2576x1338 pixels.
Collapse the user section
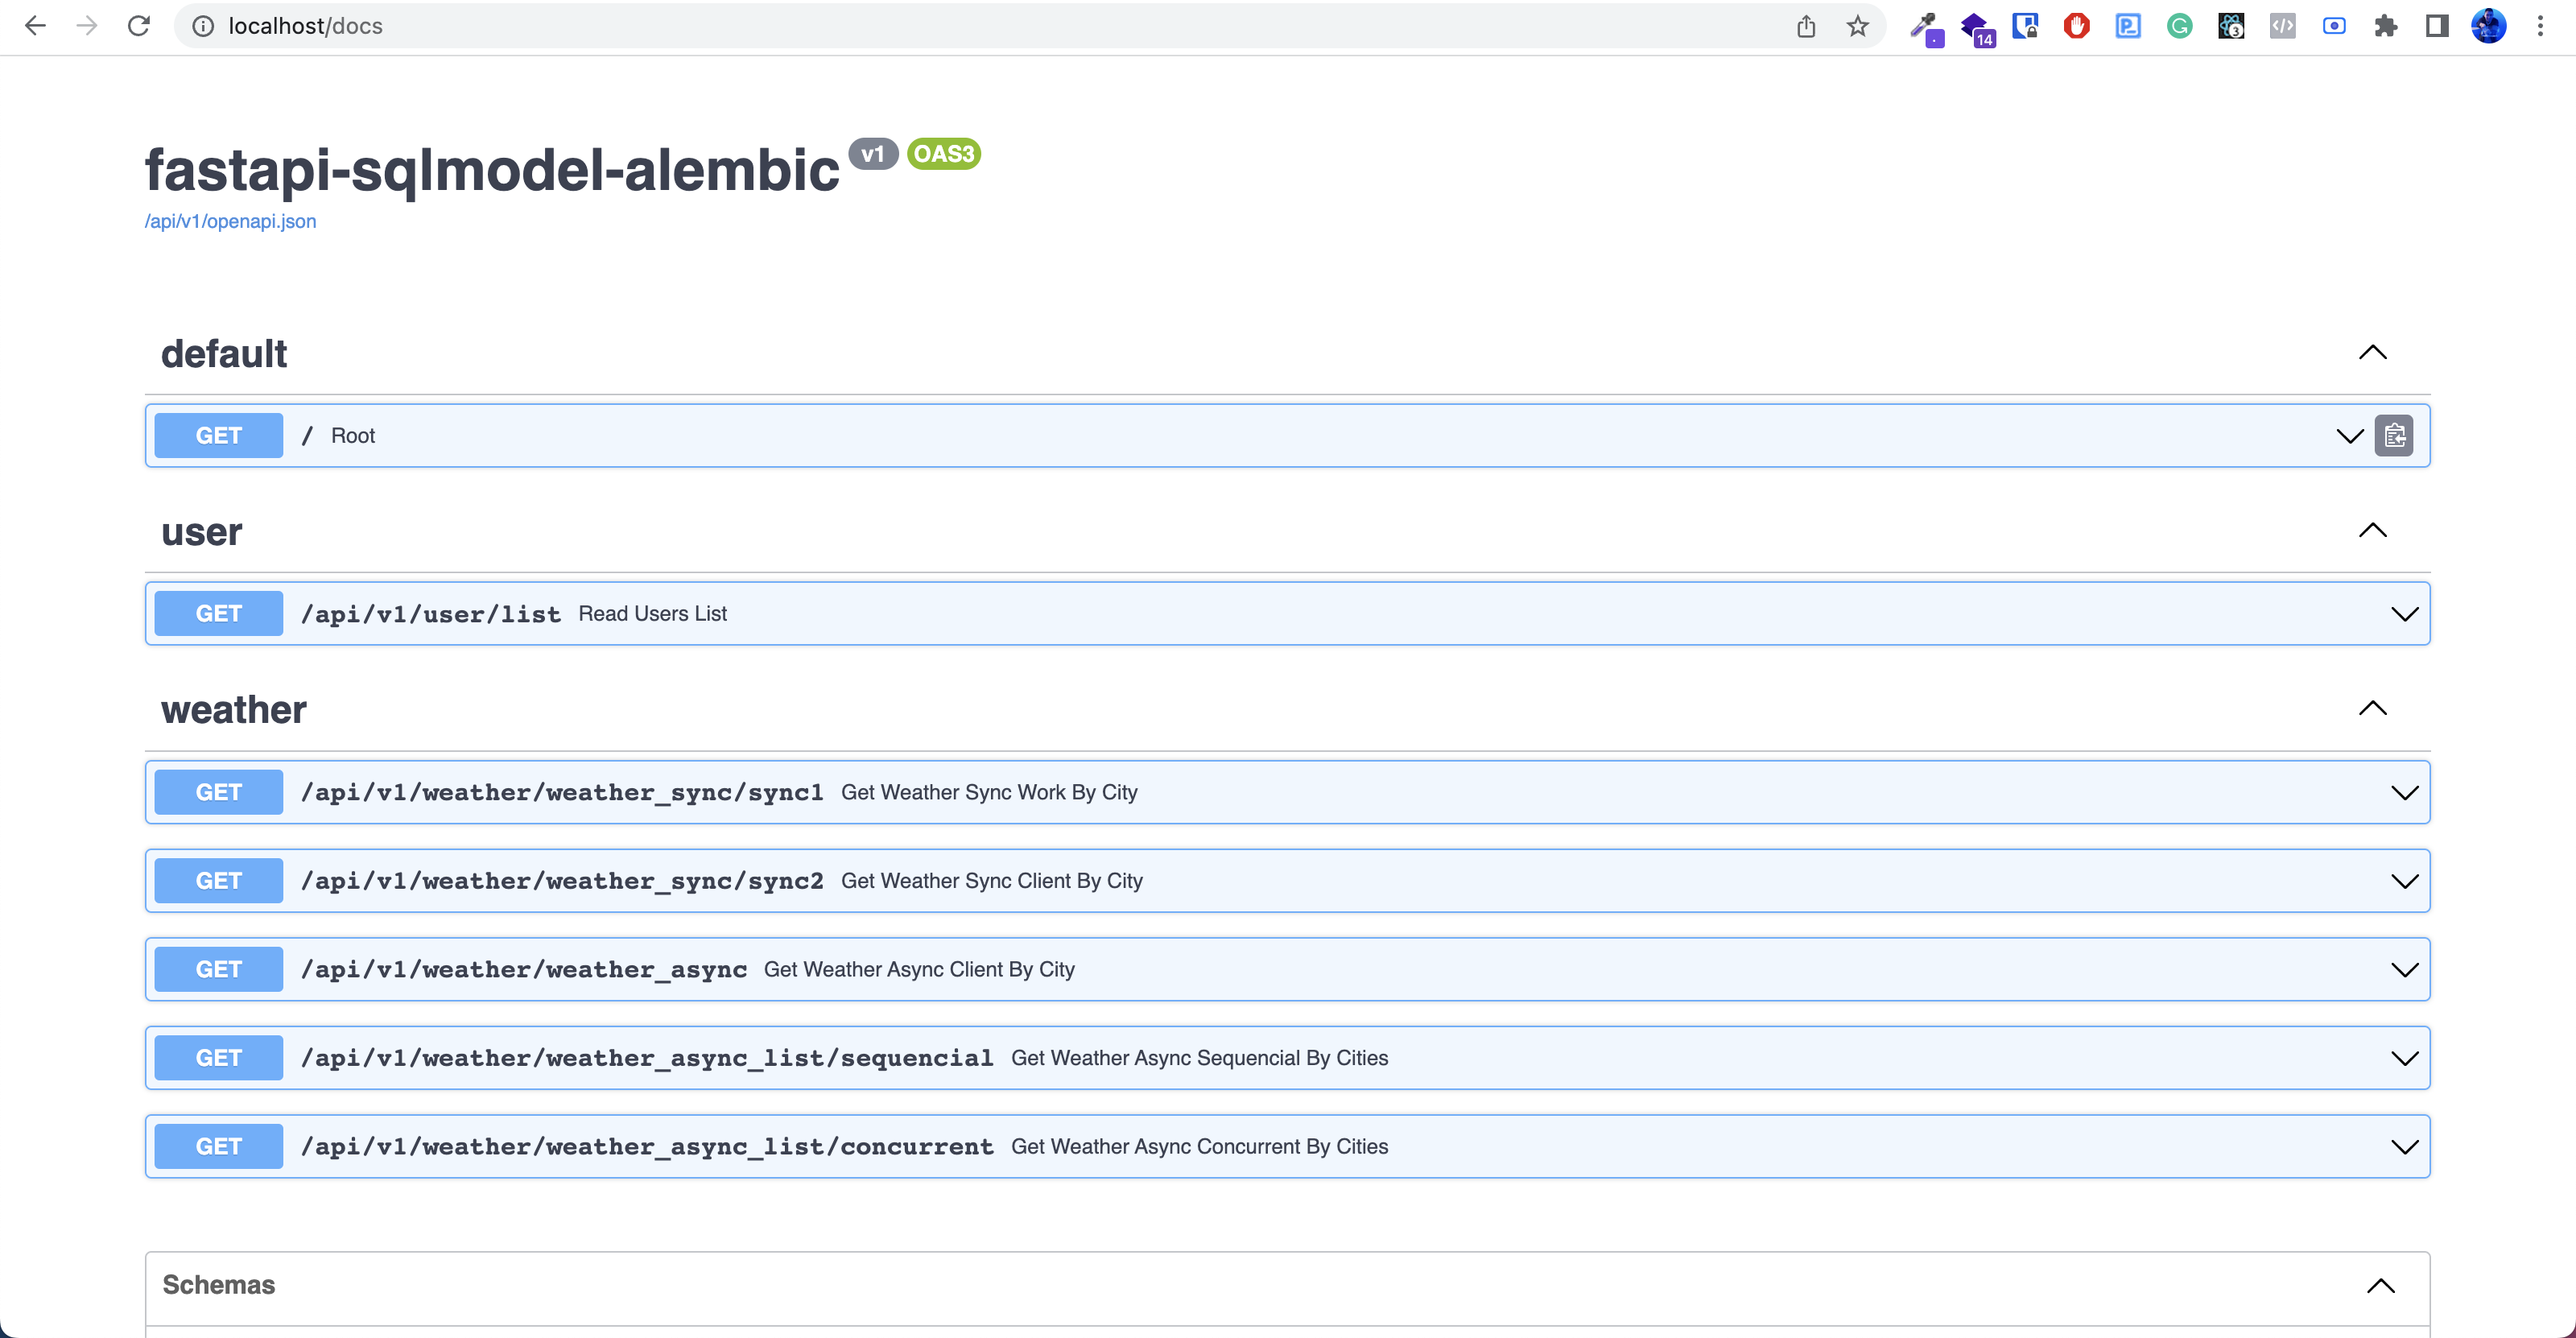point(2372,530)
